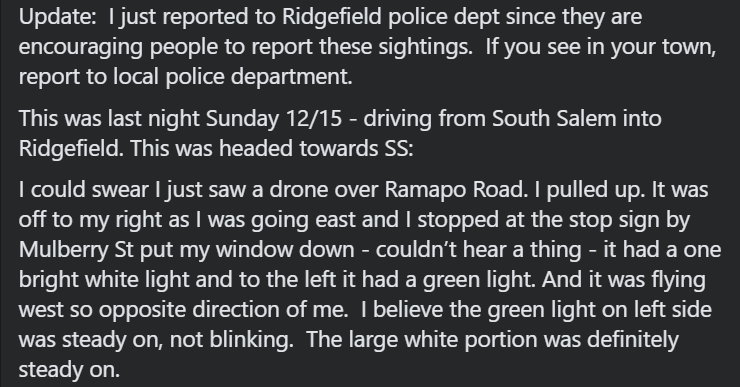This screenshot has height=387, width=740.
Task: Click the word "encouraging" in the first paragraph
Action: pos(81,47)
